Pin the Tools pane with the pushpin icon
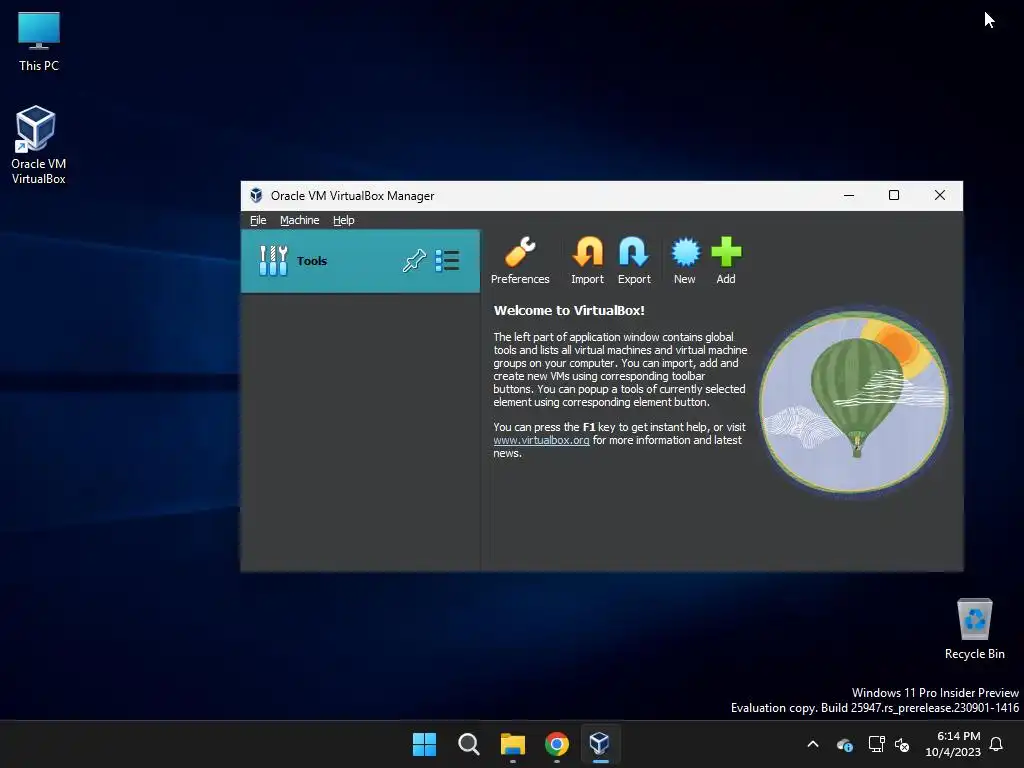The height and width of the screenshot is (768, 1024). [x=414, y=261]
